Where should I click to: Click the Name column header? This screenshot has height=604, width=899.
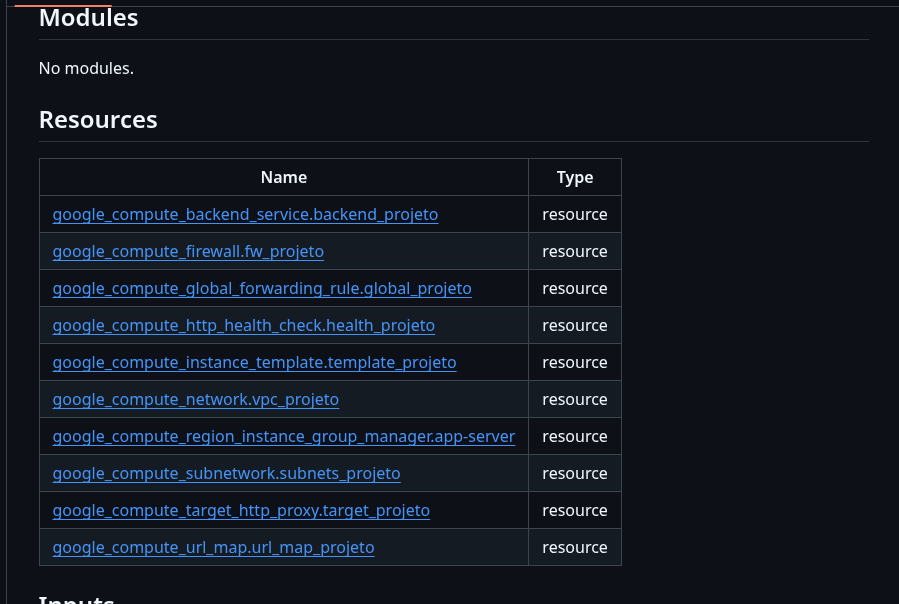(x=284, y=177)
